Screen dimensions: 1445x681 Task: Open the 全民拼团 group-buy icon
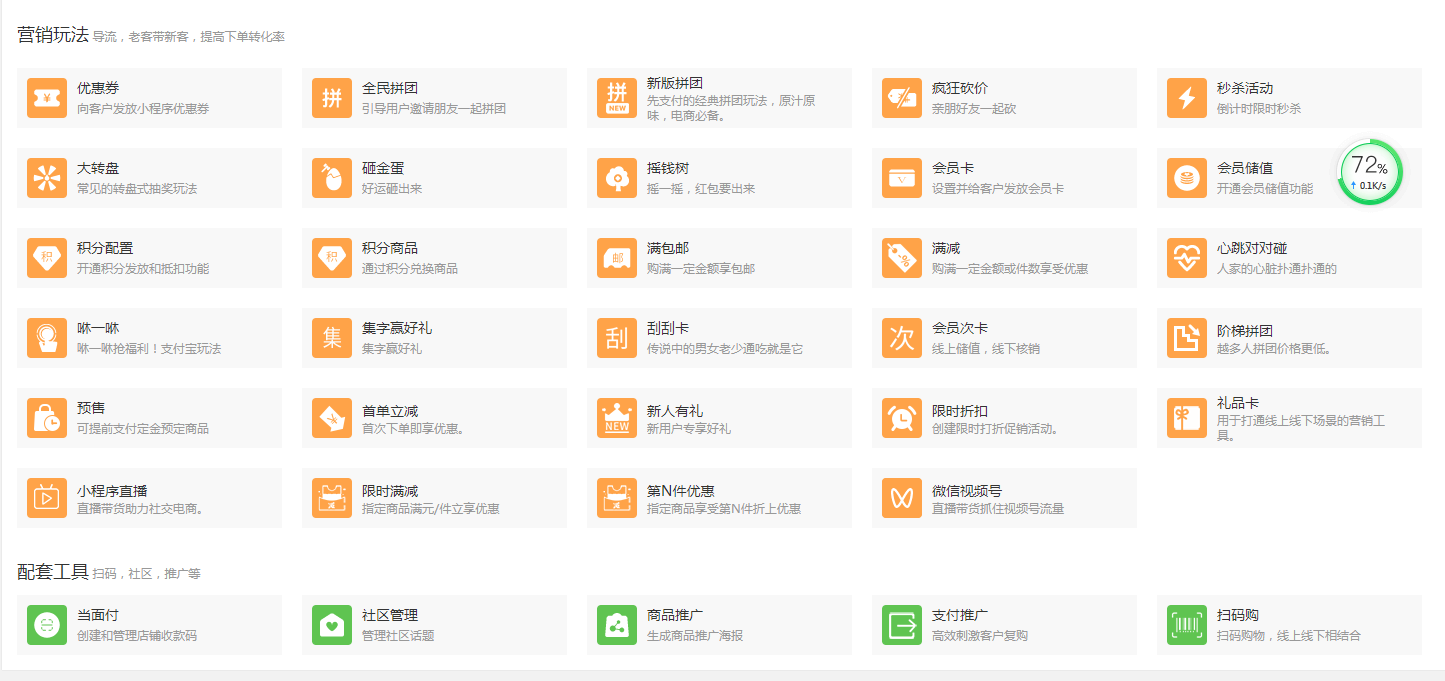(332, 98)
